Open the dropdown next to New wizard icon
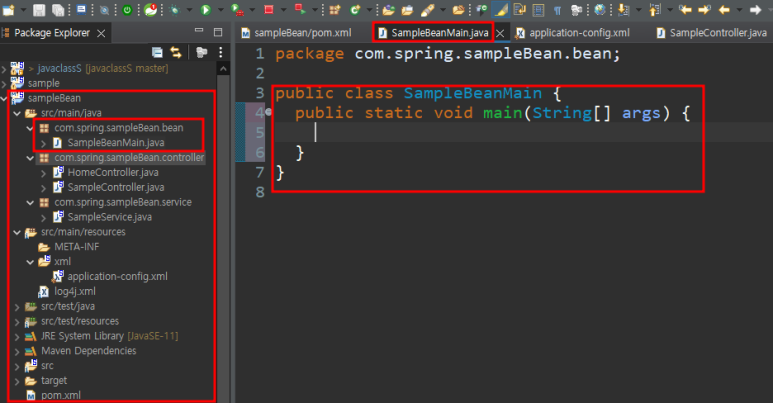This screenshot has width=773, height=403. pyautogui.click(x=23, y=10)
